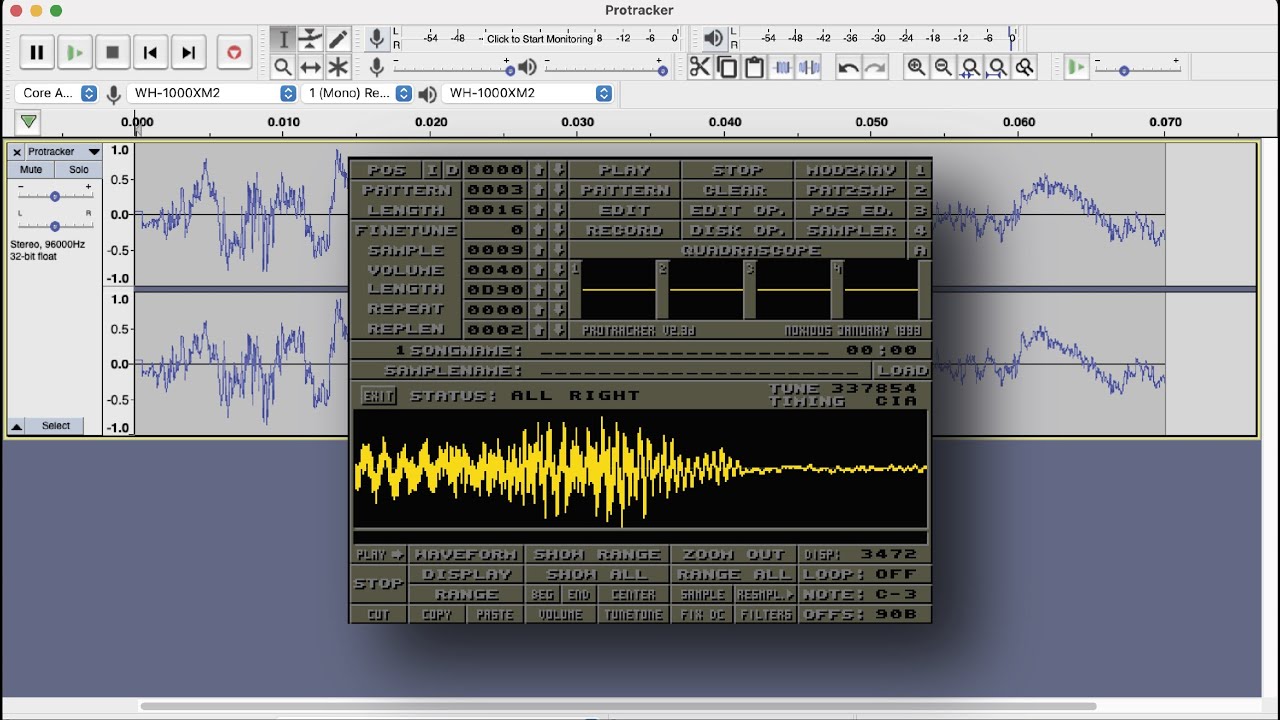
Task: Click the Play-at-speed green button
Action: point(1076,67)
